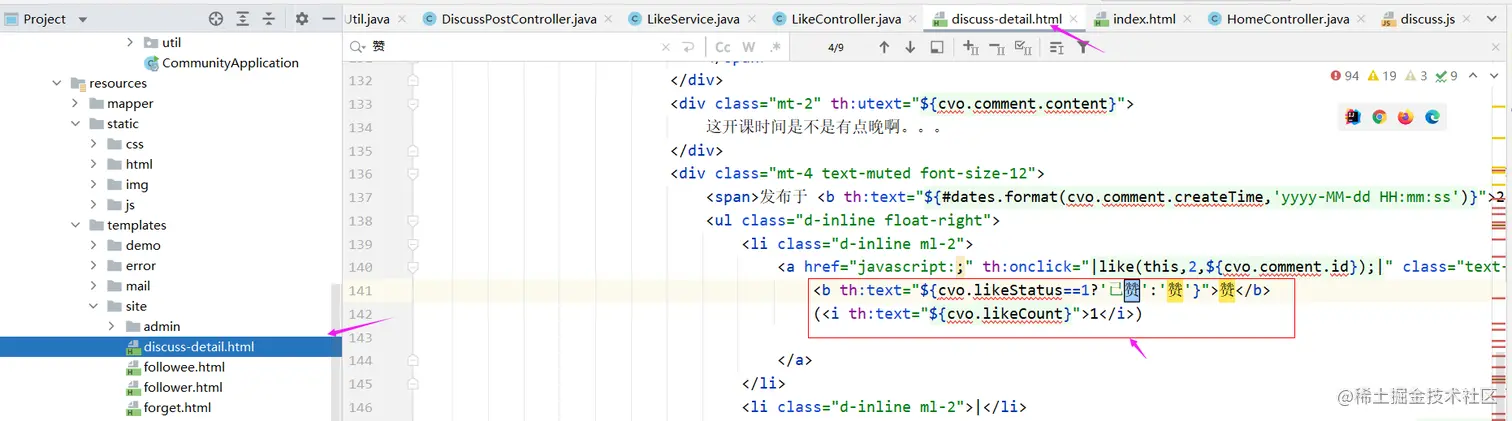Collapse the resources folder
1512x421 pixels.
pos(57,83)
